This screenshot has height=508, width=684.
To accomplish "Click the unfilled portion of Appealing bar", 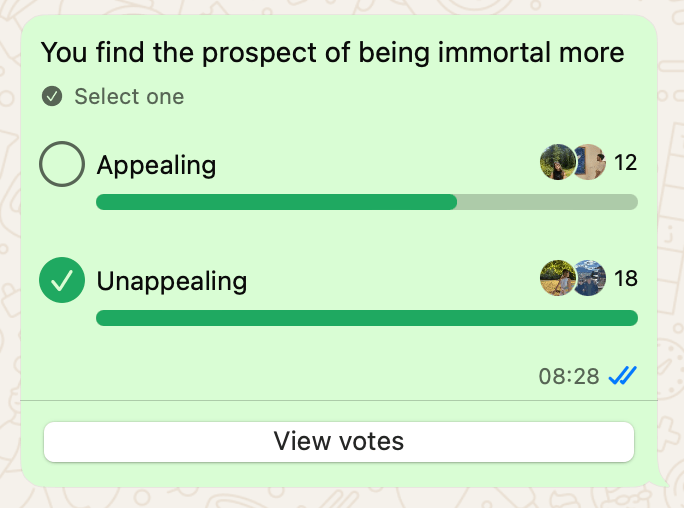I will [547, 202].
